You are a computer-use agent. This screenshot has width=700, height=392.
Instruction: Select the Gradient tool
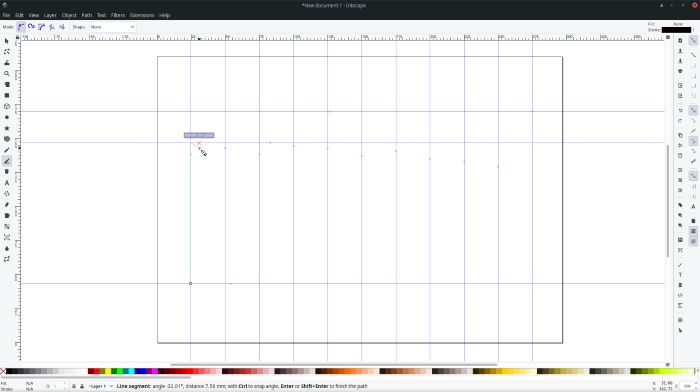(x=7, y=226)
